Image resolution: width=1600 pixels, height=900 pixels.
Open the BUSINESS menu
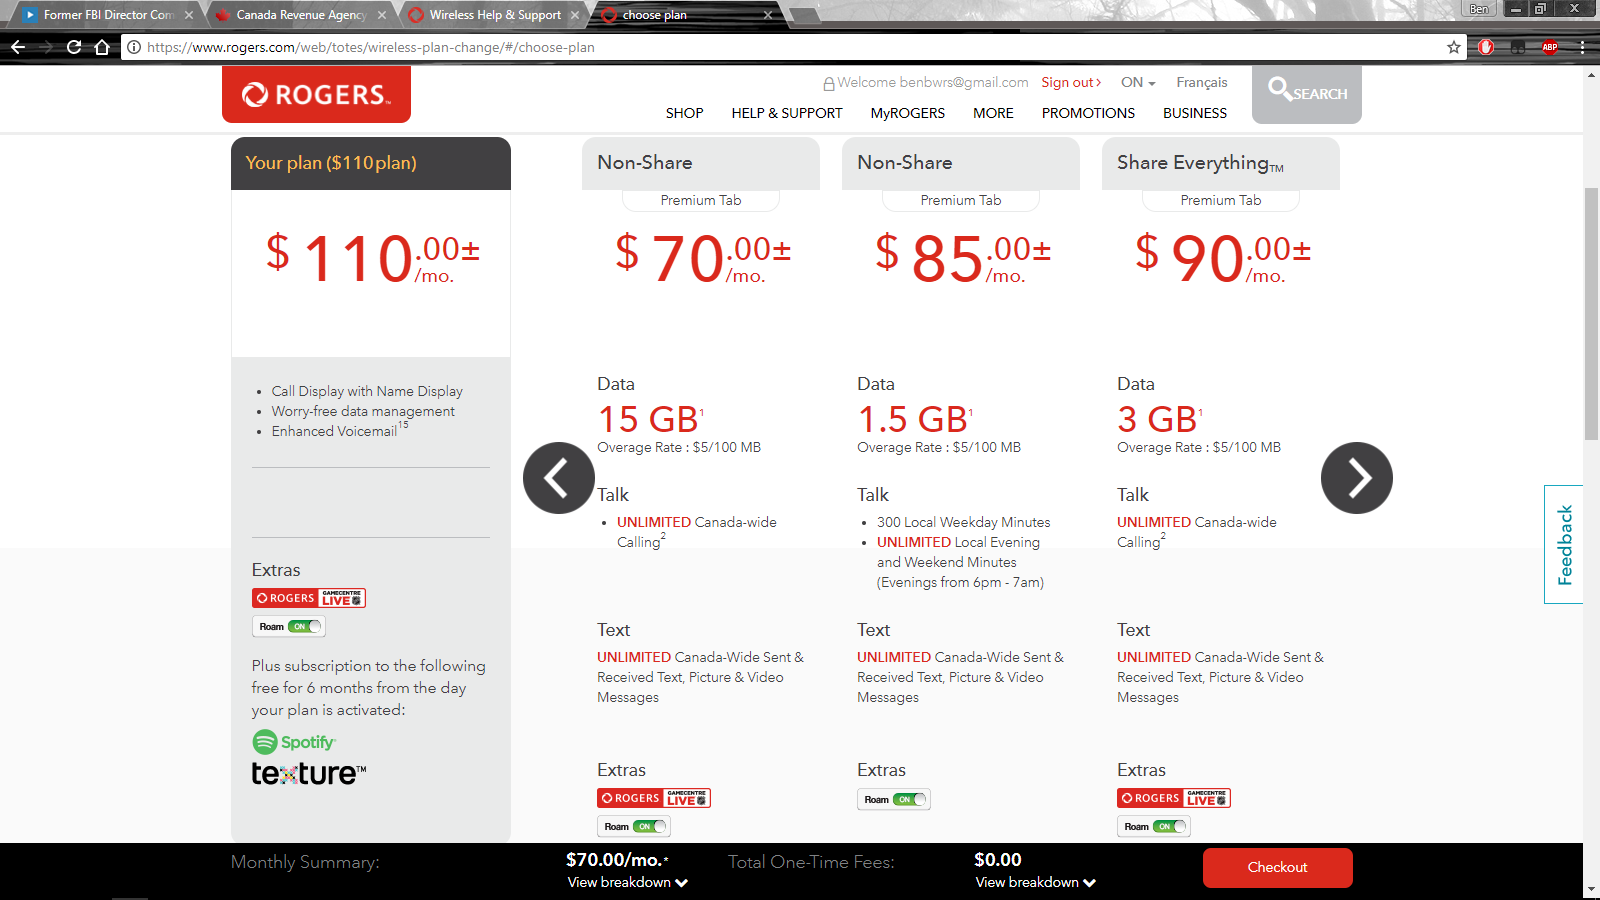pos(1195,113)
